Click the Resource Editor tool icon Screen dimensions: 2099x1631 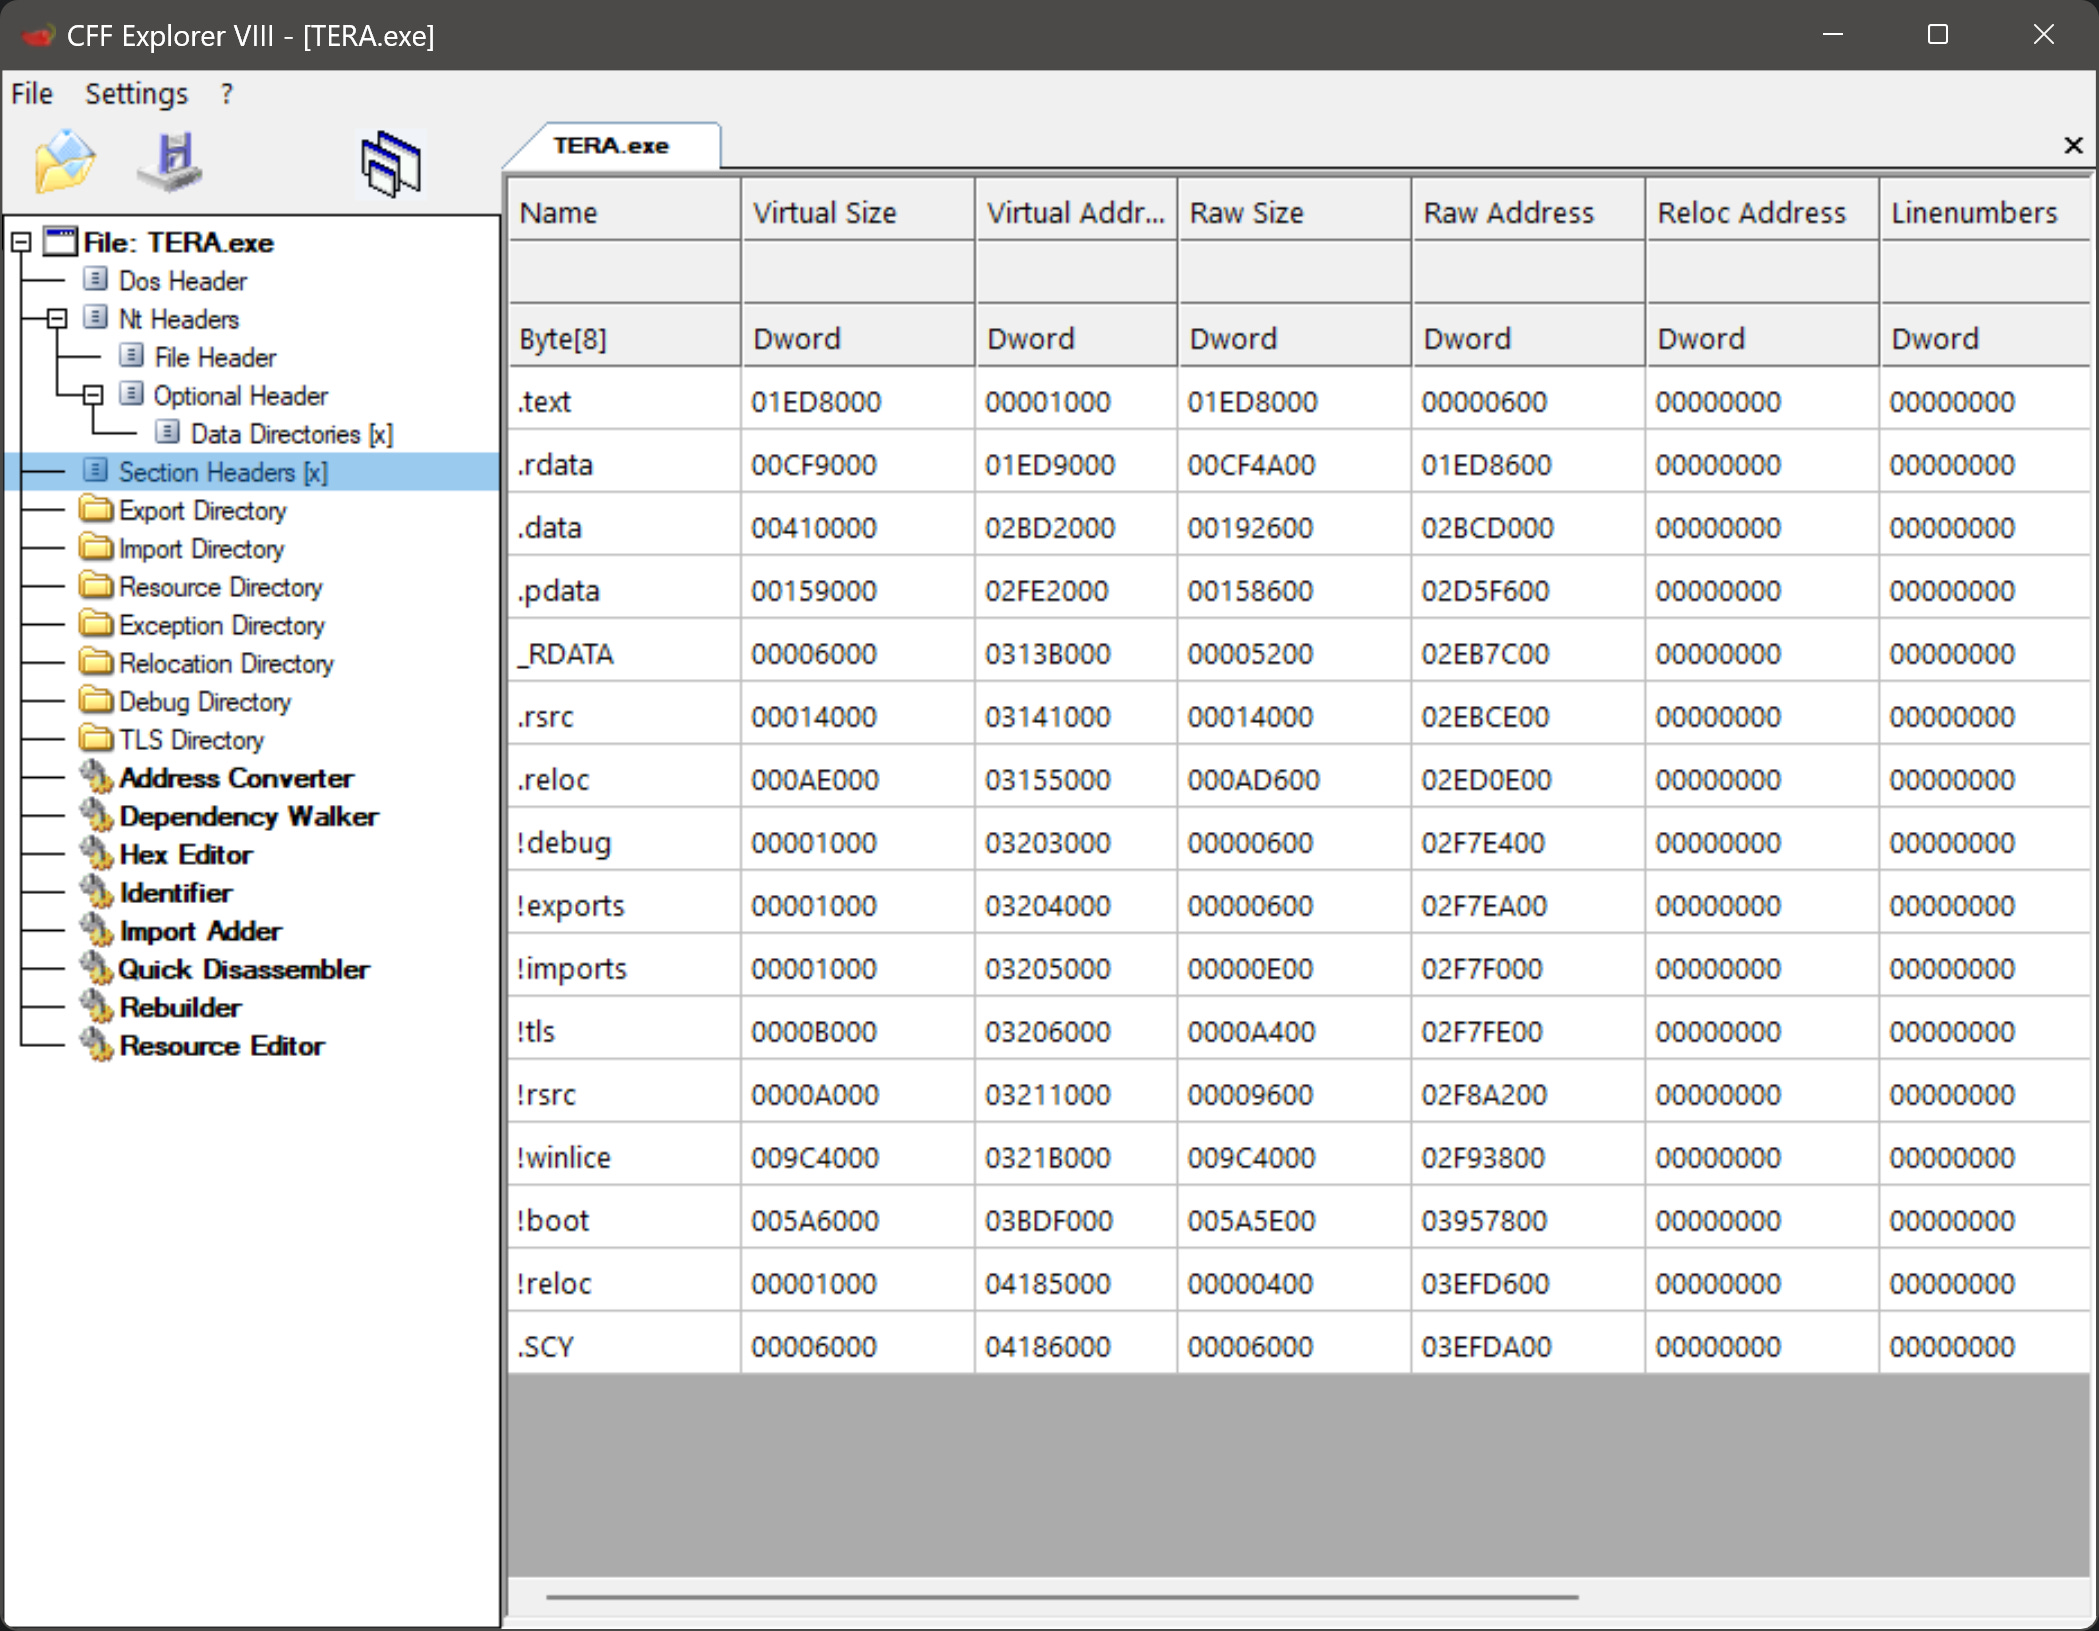pos(96,1044)
